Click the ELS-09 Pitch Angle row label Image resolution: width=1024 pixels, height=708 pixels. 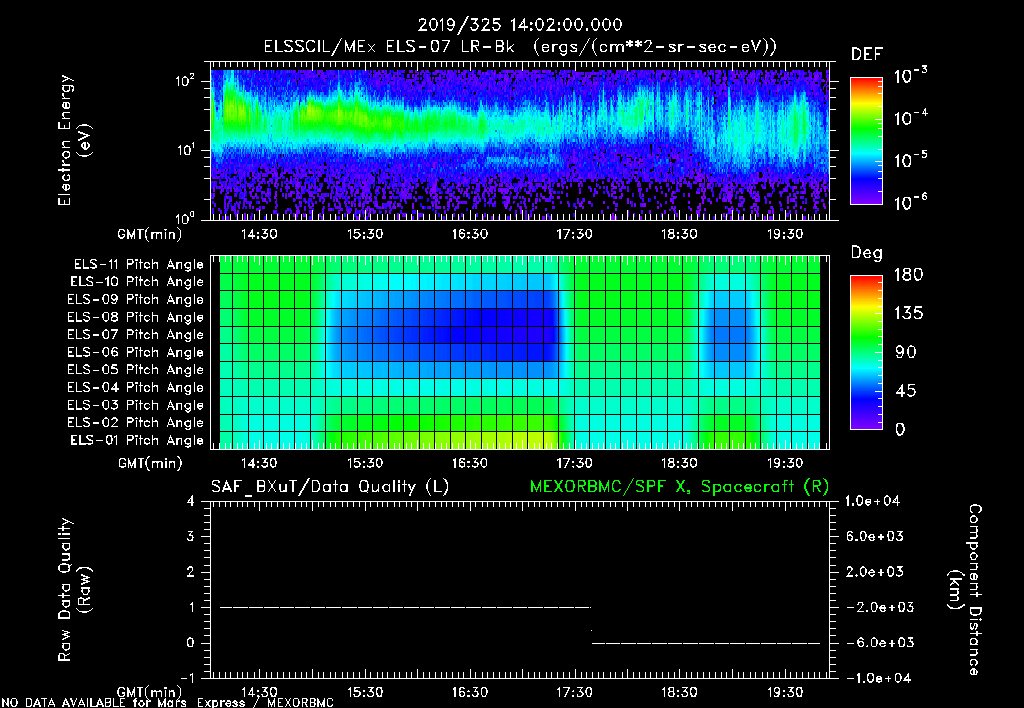coord(135,299)
